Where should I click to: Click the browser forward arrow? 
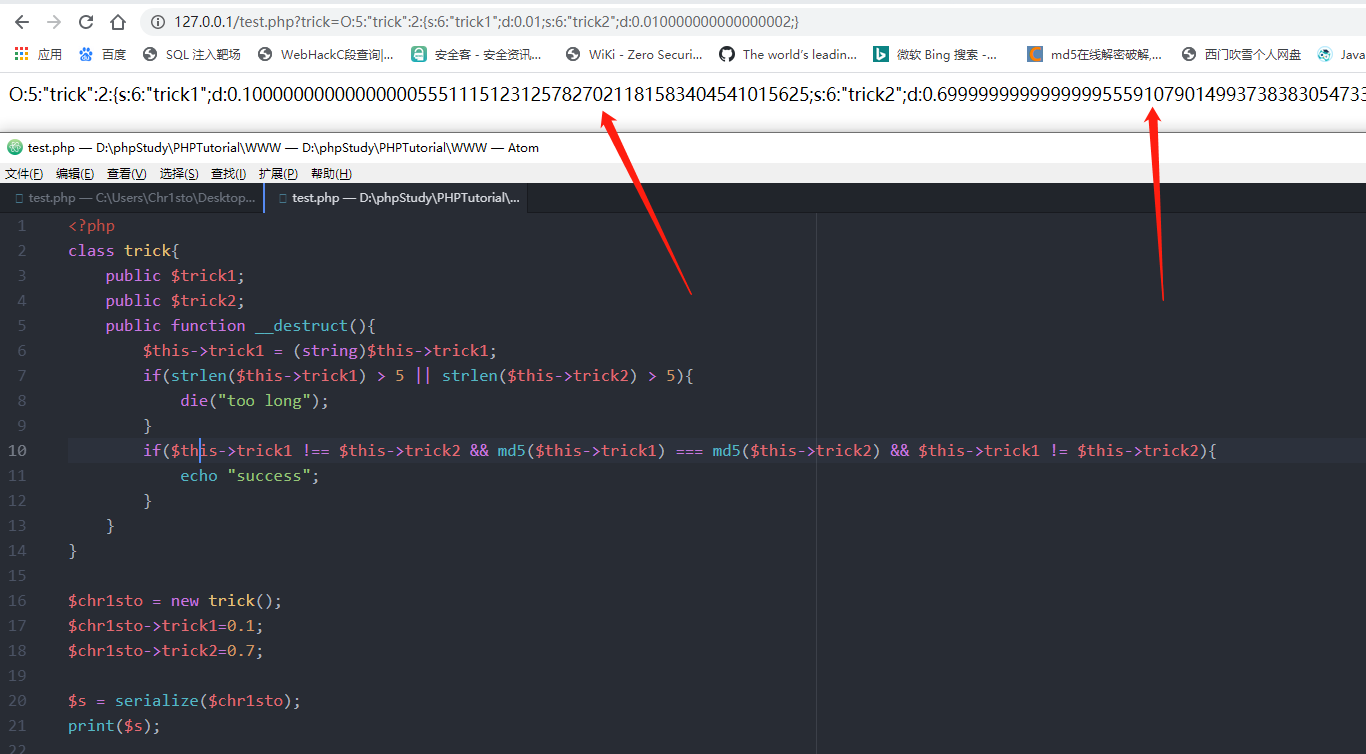54,22
